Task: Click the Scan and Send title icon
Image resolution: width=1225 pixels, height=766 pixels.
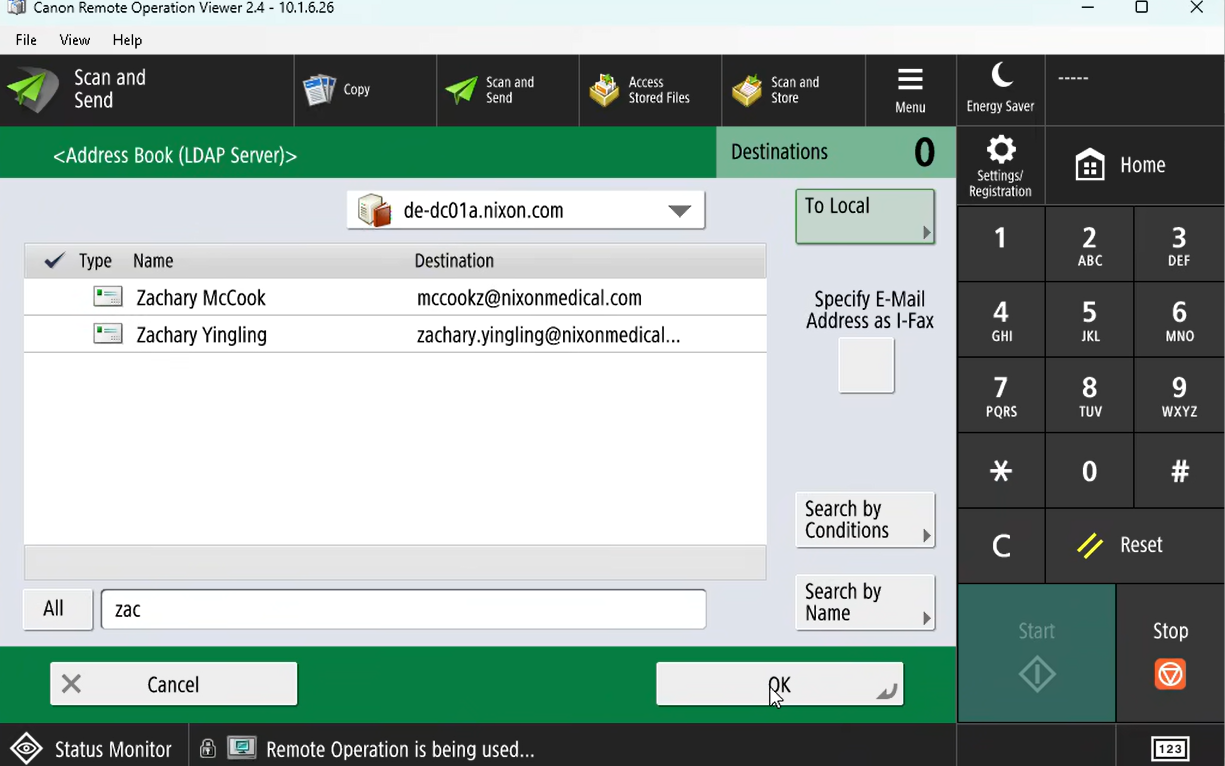Action: pyautogui.click(x=33, y=90)
